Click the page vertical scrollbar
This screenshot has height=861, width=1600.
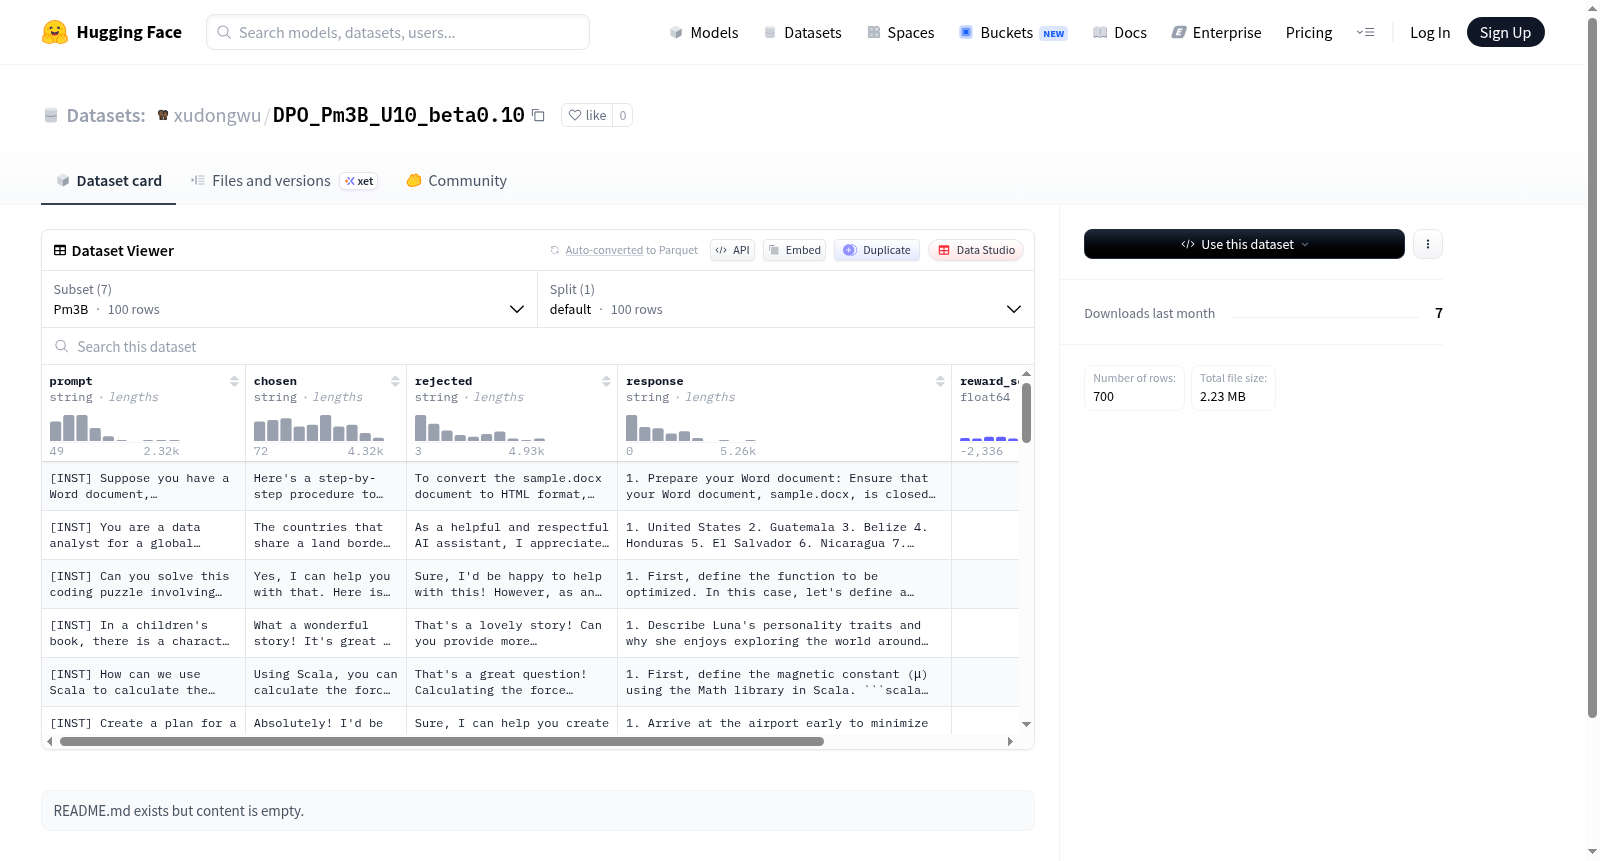click(x=1592, y=368)
